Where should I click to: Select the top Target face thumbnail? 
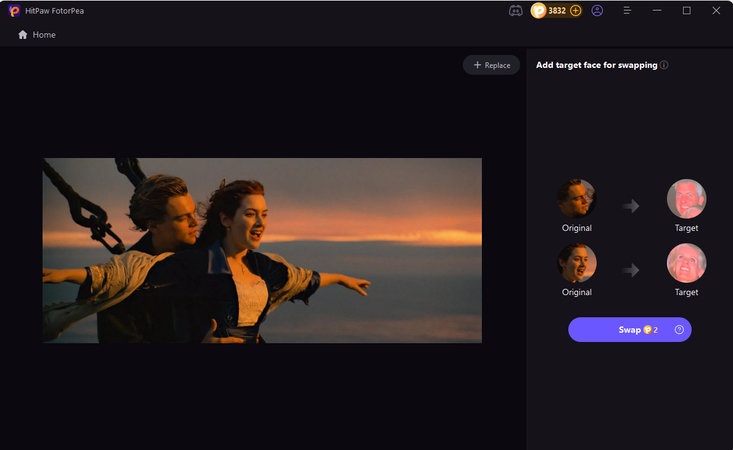point(686,199)
